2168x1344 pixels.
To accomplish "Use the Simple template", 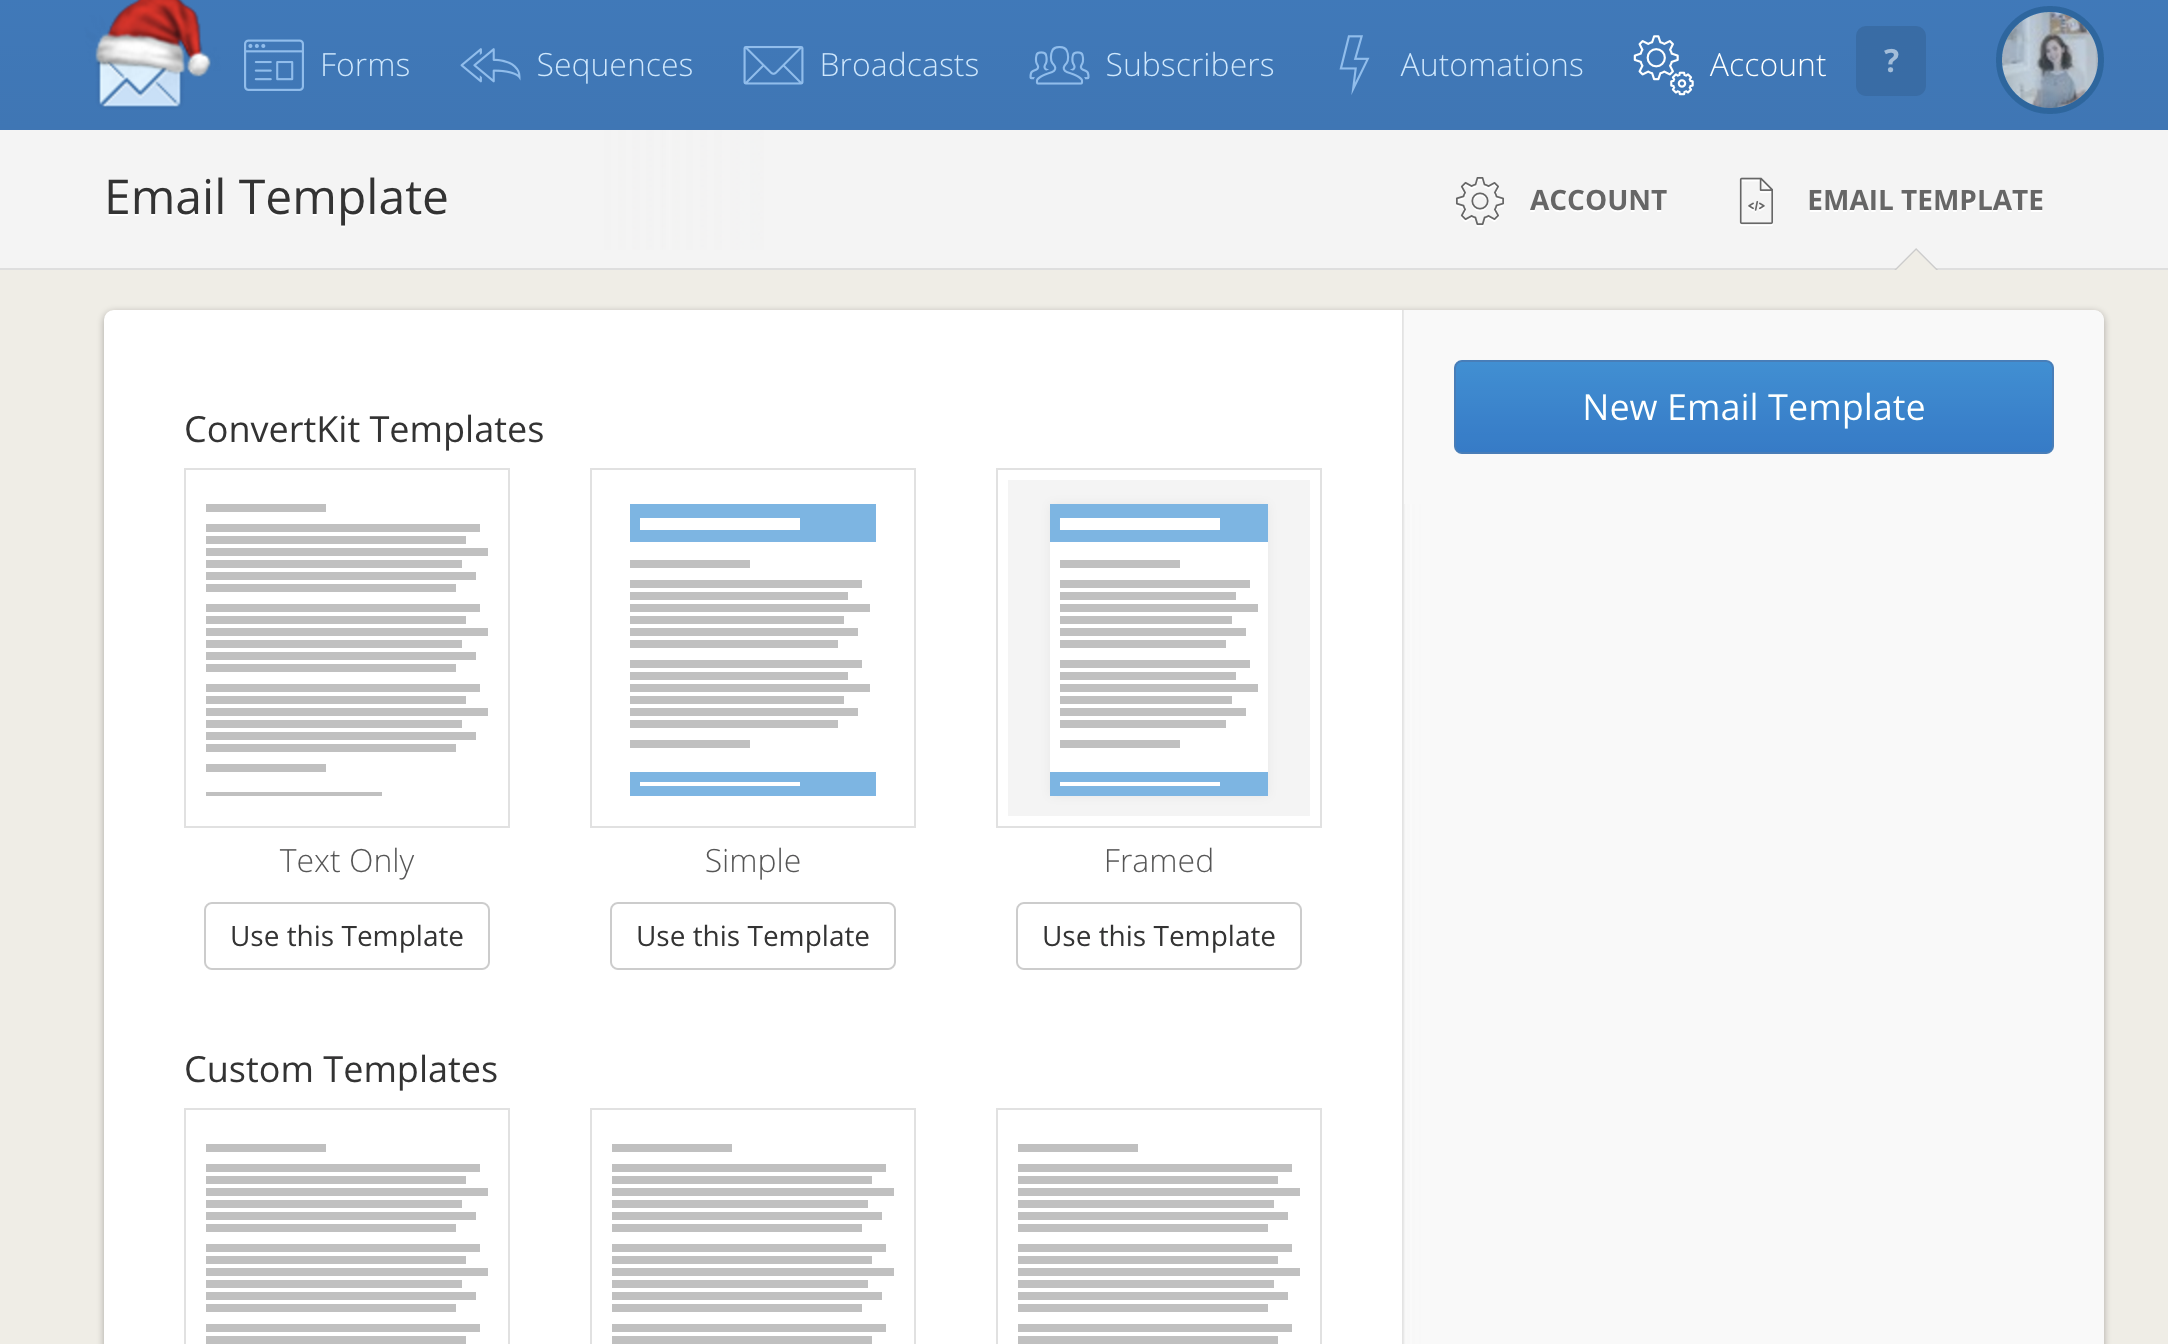I will 752,935.
